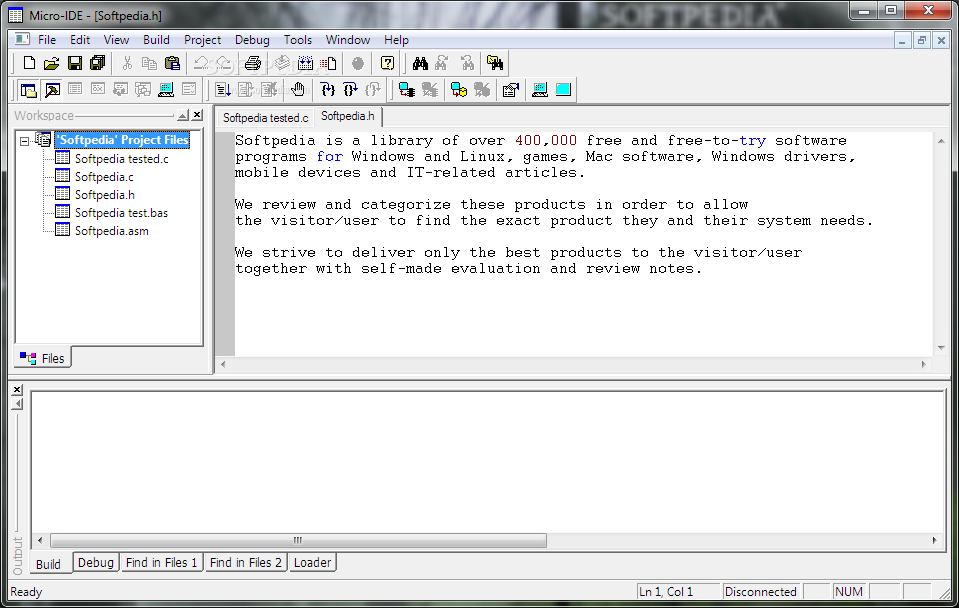Image resolution: width=959 pixels, height=608 pixels.
Task: Click the Help question mark icon
Action: (387, 63)
